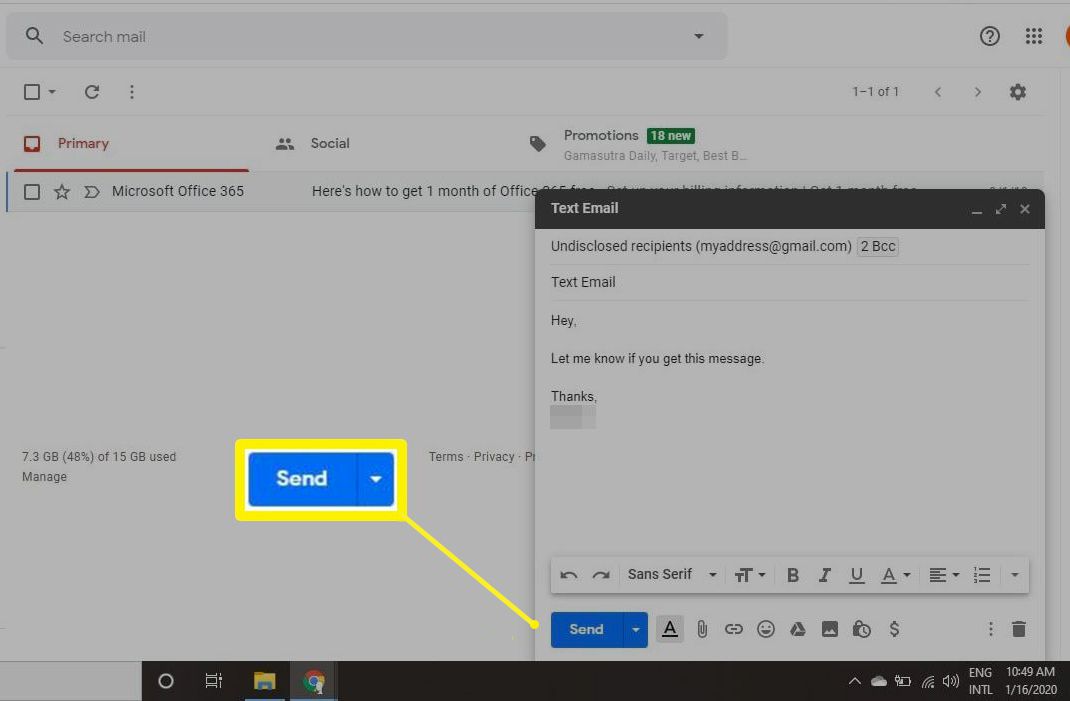Click into the Search mail field
Screen dimensions: 1070x701
(x=368, y=36)
